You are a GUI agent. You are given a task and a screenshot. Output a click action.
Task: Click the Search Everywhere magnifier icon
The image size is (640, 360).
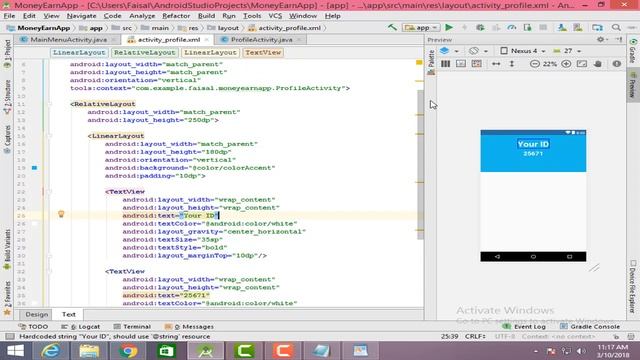coord(616,27)
